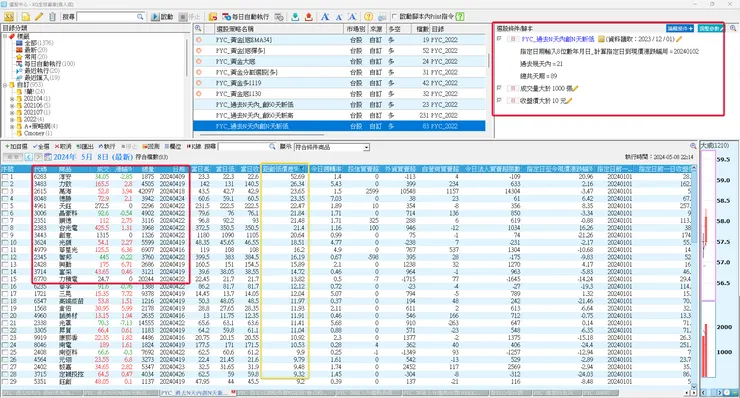Click 取消 cancel selection item
The width and height of the screenshot is (740, 398).
click(63, 147)
